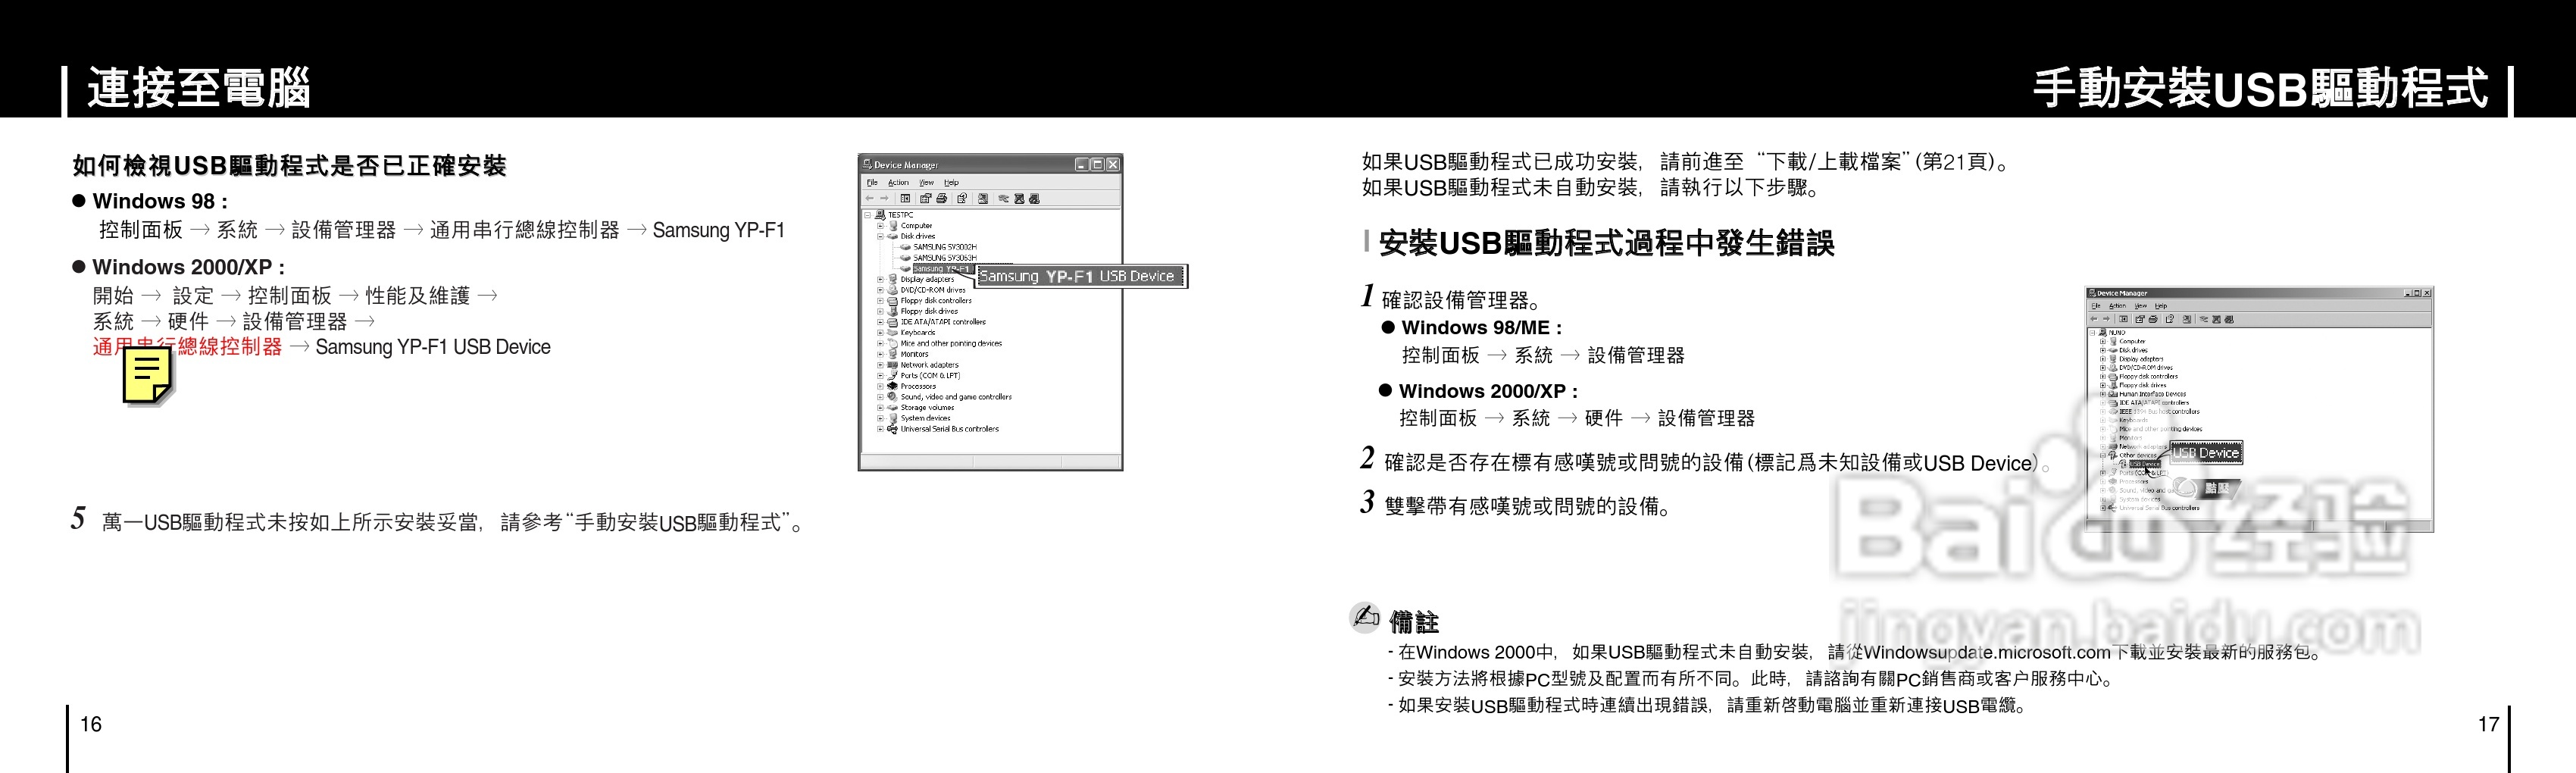
Task: Select IDE ATA/ATAPI controllers in NUNO tree
Action: click(x=2155, y=403)
